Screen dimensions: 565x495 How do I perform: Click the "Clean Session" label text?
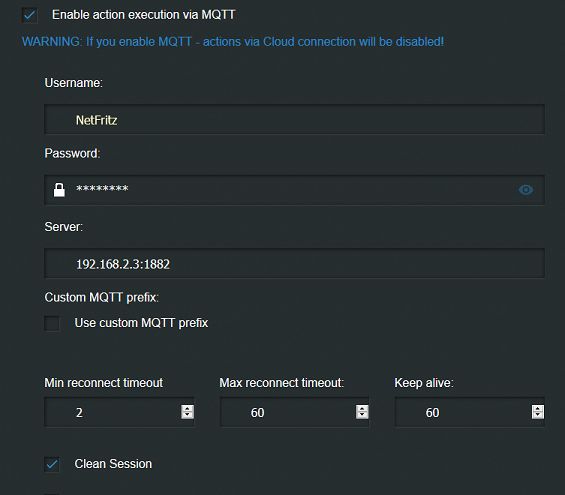point(113,464)
